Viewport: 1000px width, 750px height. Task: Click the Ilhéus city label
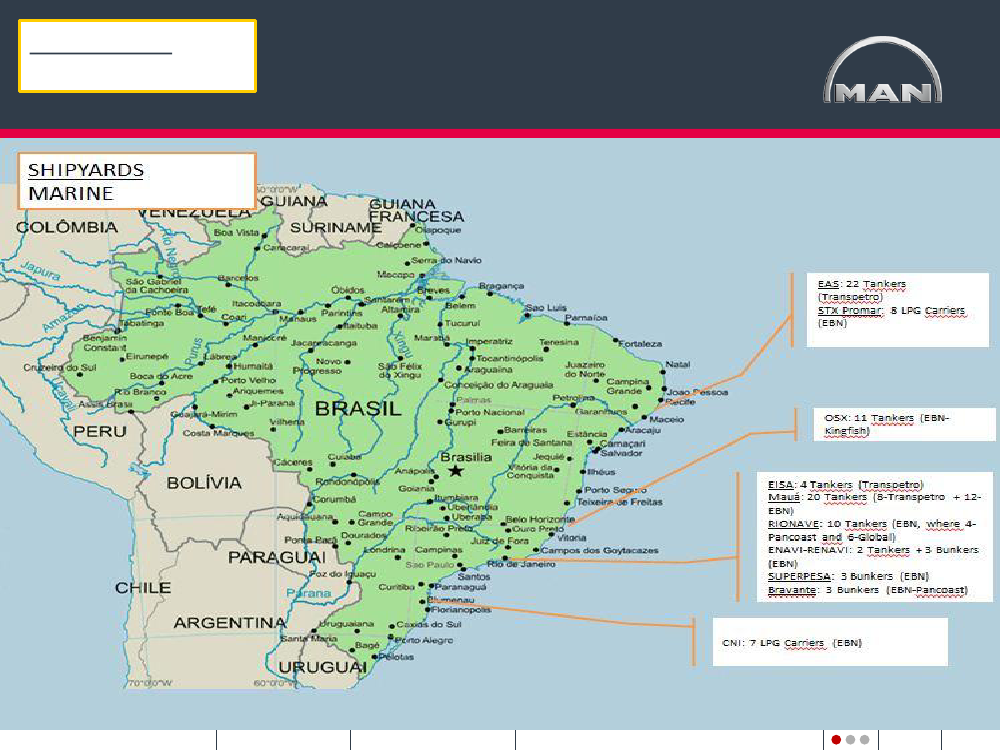point(601,472)
